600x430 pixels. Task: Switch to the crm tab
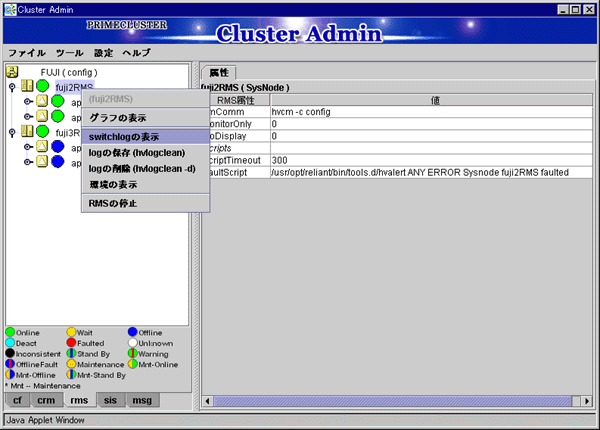[x=46, y=400]
